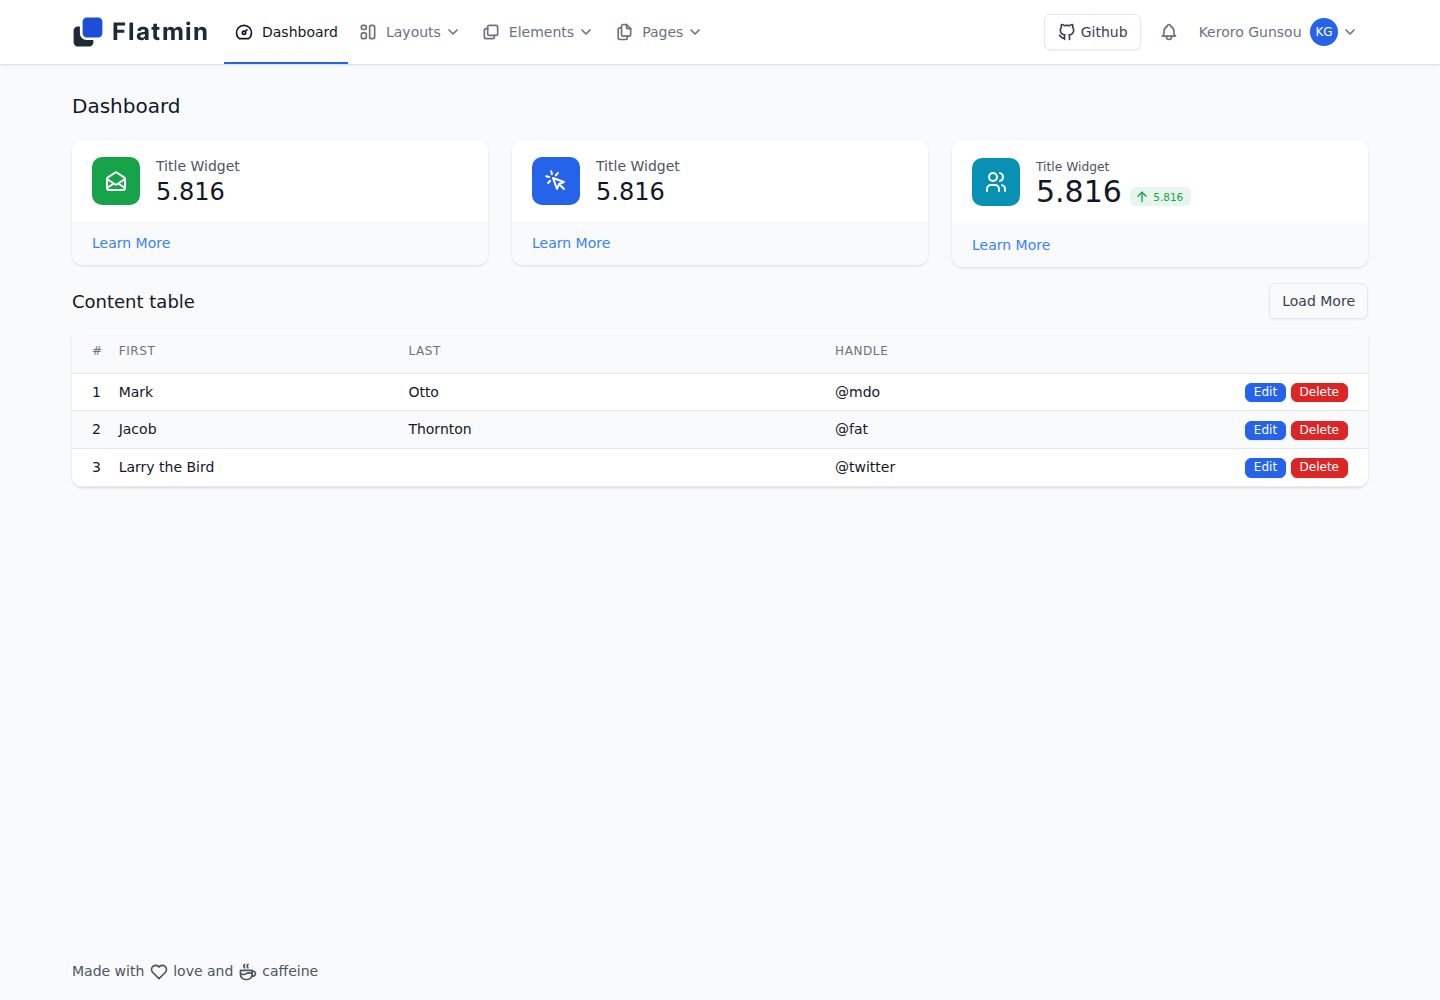Open the Keroro Gunsou user menu chevron

point(1350,32)
